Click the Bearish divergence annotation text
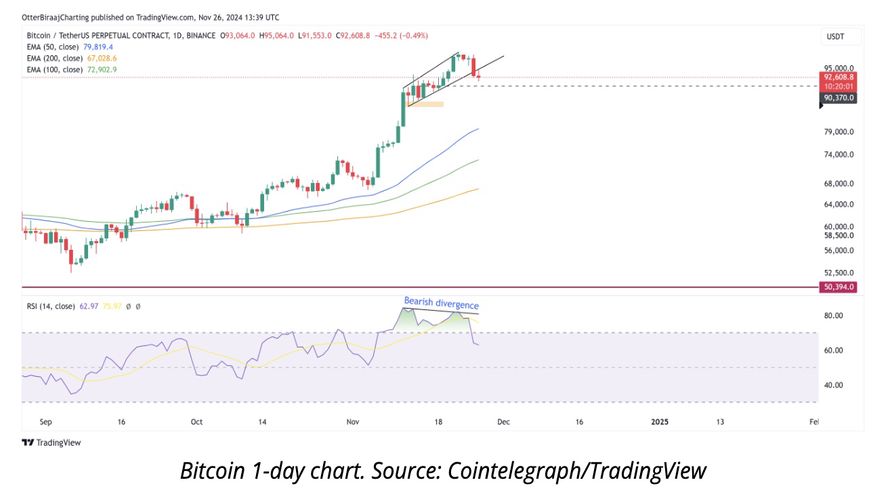The image size is (890, 501). [x=441, y=303]
